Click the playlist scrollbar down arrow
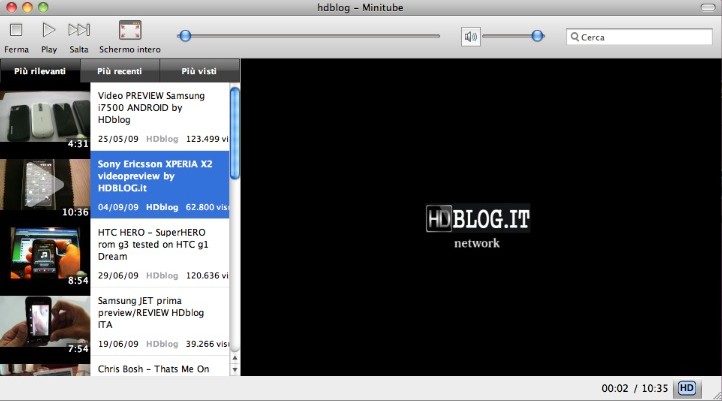This screenshot has height=401, width=722. 235,369
